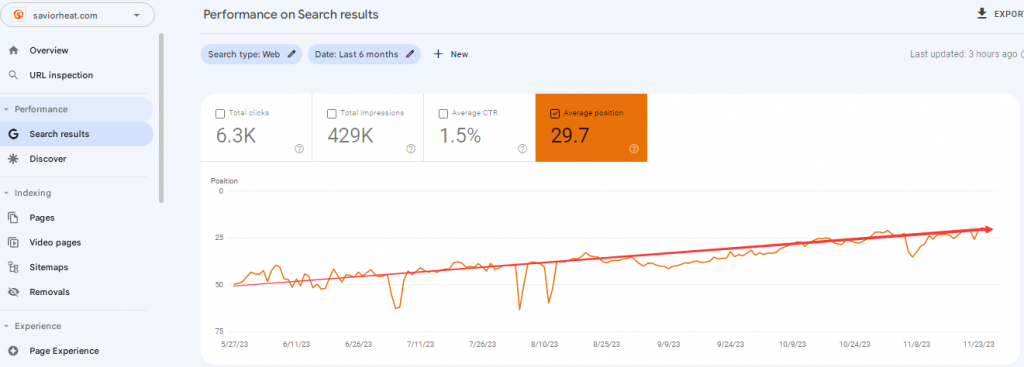The image size is (1024, 367).
Task: Edit the Date: Last 6 months filter
Action: point(364,54)
